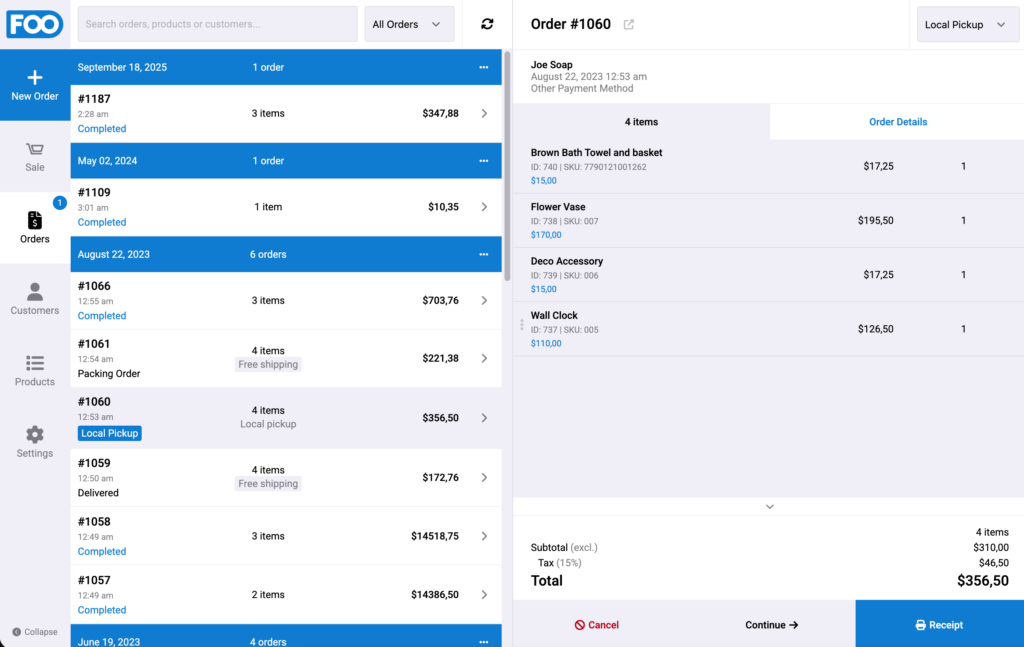Click the $170,00 Flower Vase price
The image size is (1024, 647).
[x=546, y=235]
